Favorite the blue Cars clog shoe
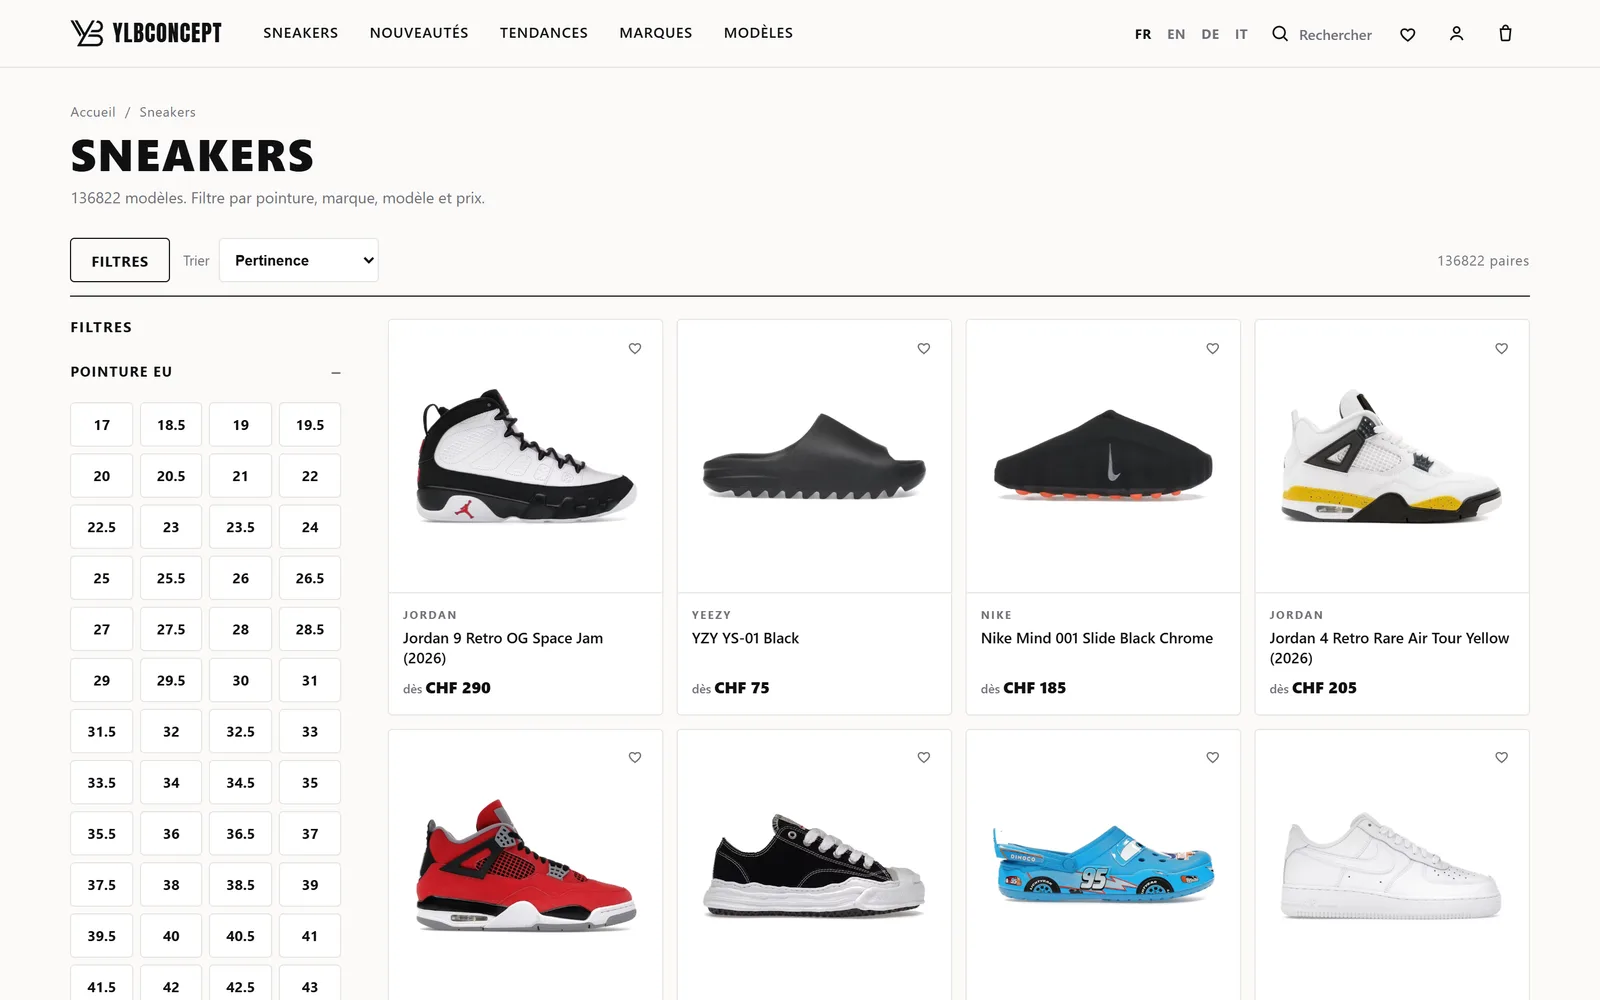Viewport: 1600px width, 1000px height. pyautogui.click(x=1213, y=757)
